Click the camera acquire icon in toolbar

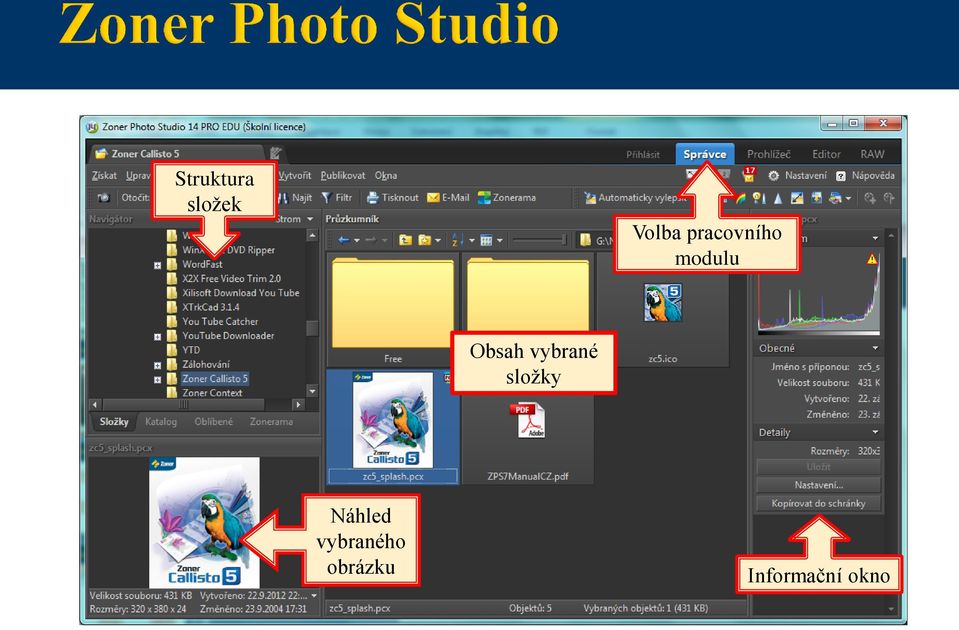pos(103,198)
